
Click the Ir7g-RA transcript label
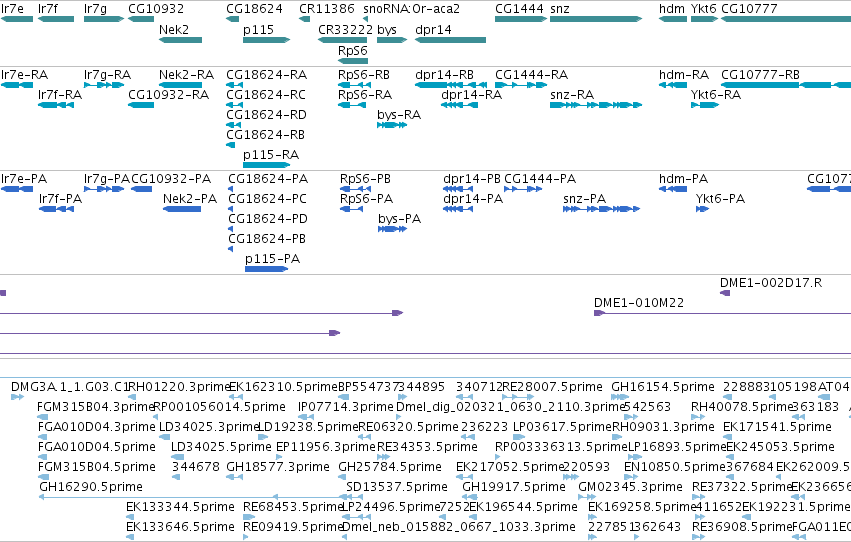point(107,75)
